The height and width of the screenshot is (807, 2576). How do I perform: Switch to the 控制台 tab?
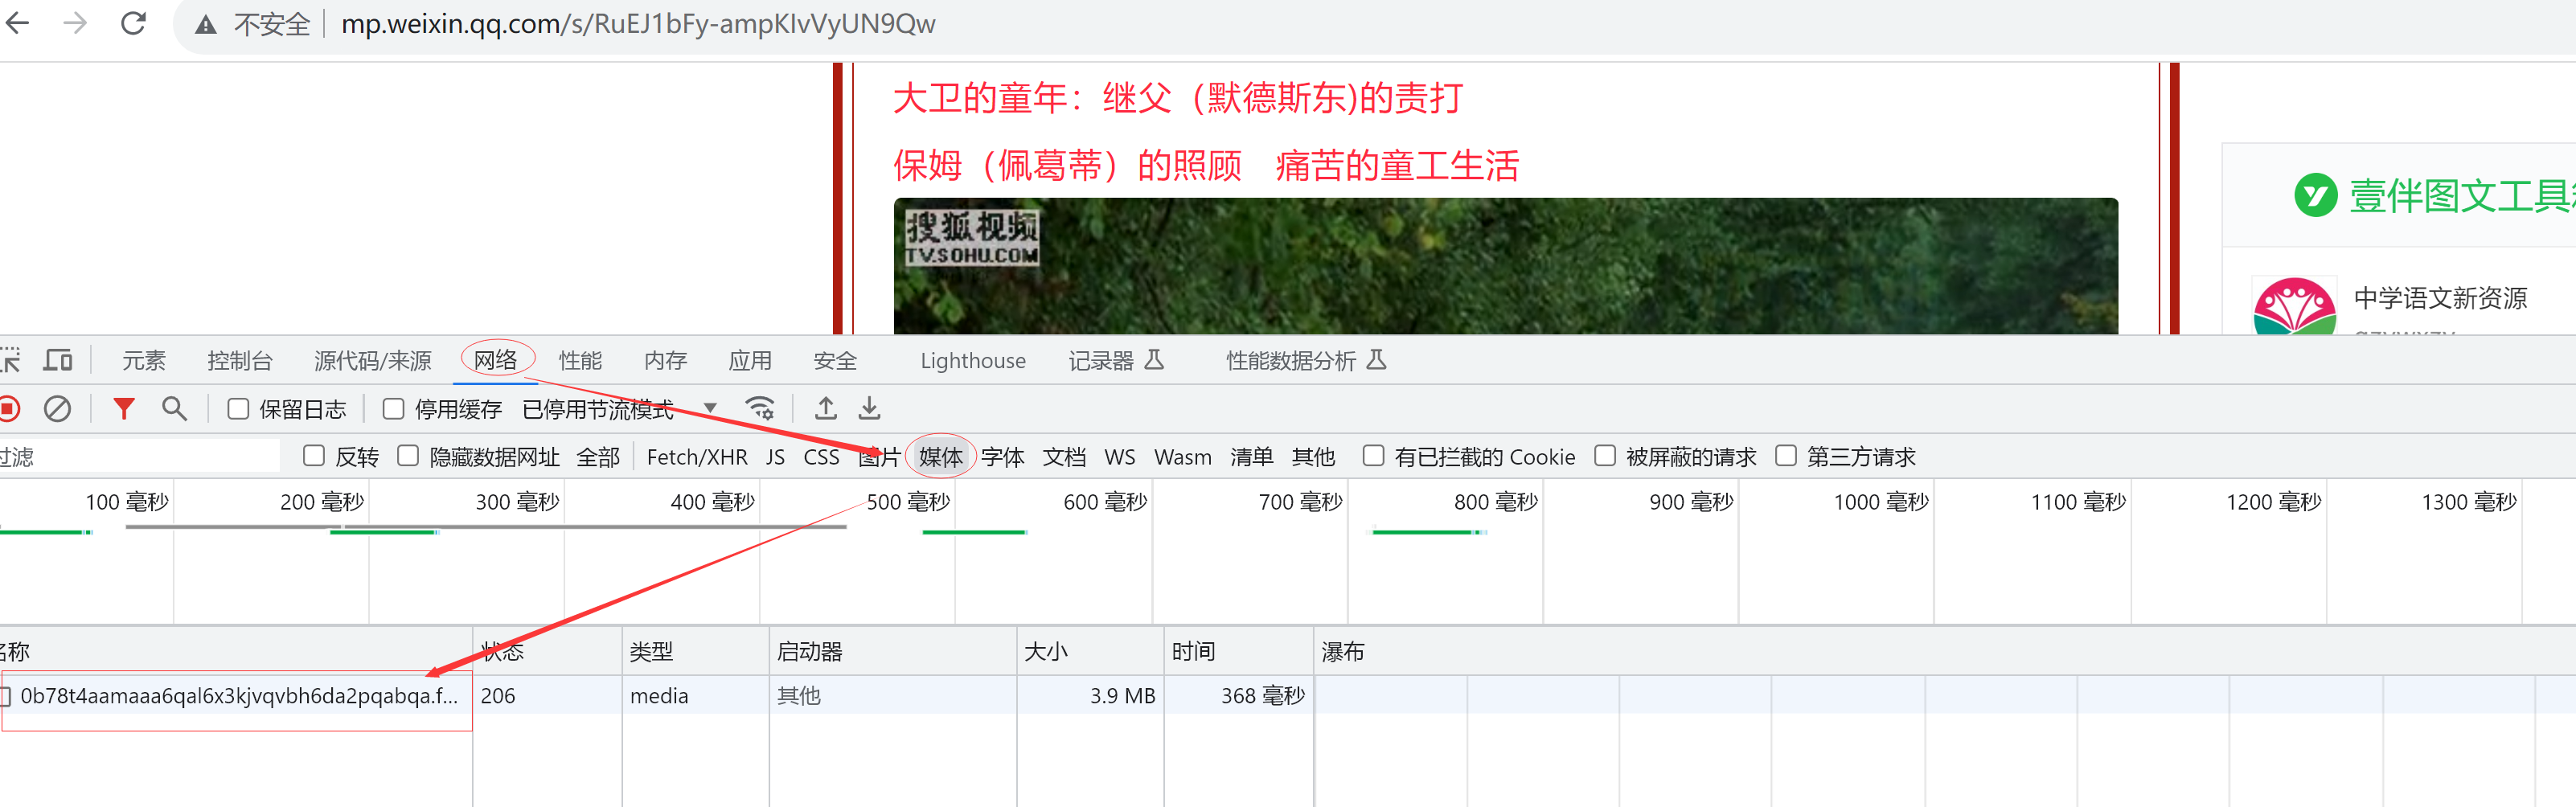(x=240, y=360)
